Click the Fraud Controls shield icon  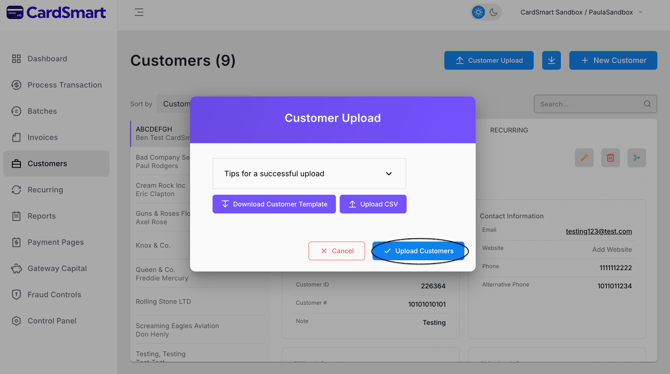tap(16, 294)
